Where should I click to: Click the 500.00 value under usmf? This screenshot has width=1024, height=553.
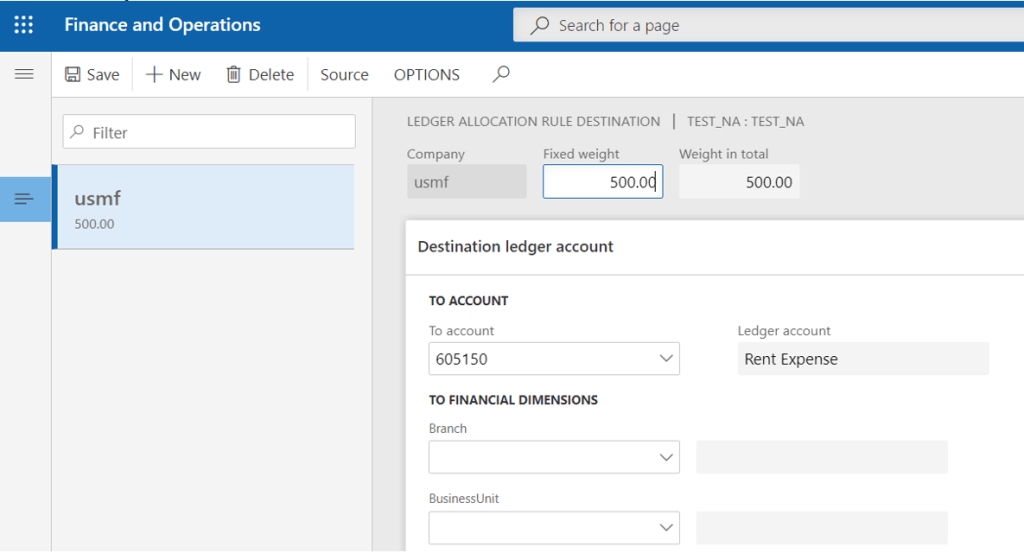pos(94,224)
